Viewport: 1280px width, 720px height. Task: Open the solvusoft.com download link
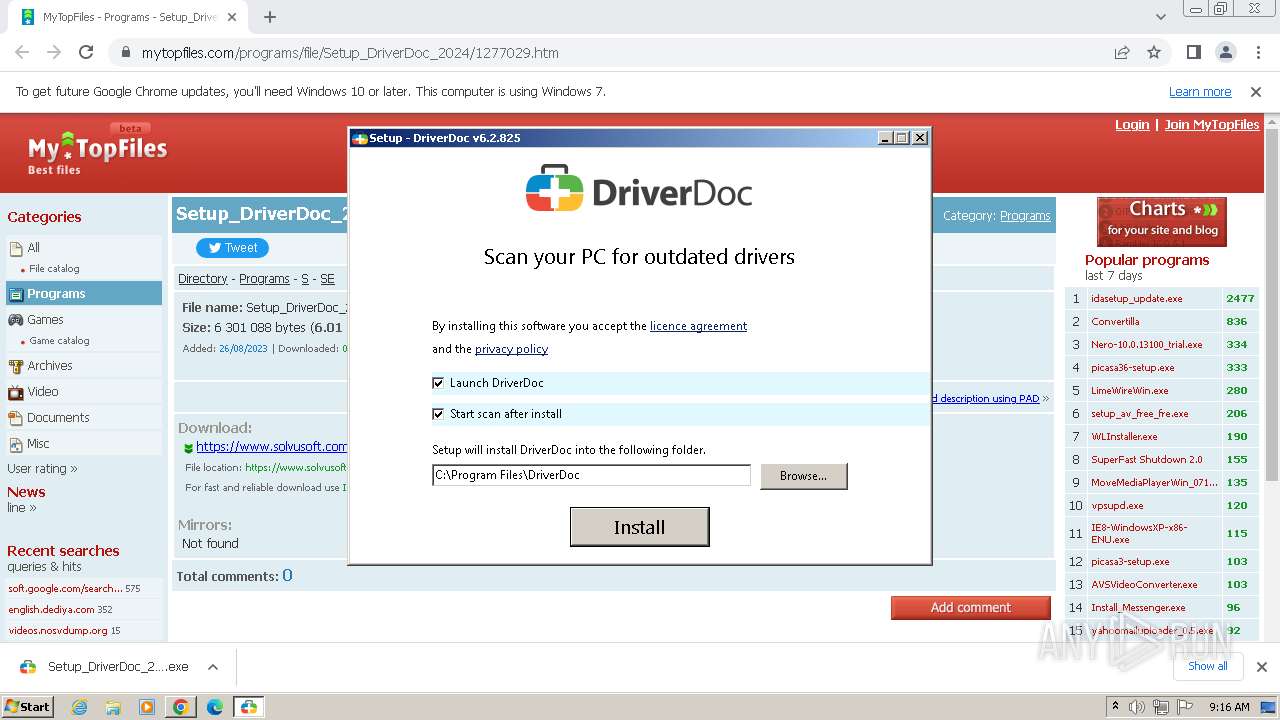[271, 447]
